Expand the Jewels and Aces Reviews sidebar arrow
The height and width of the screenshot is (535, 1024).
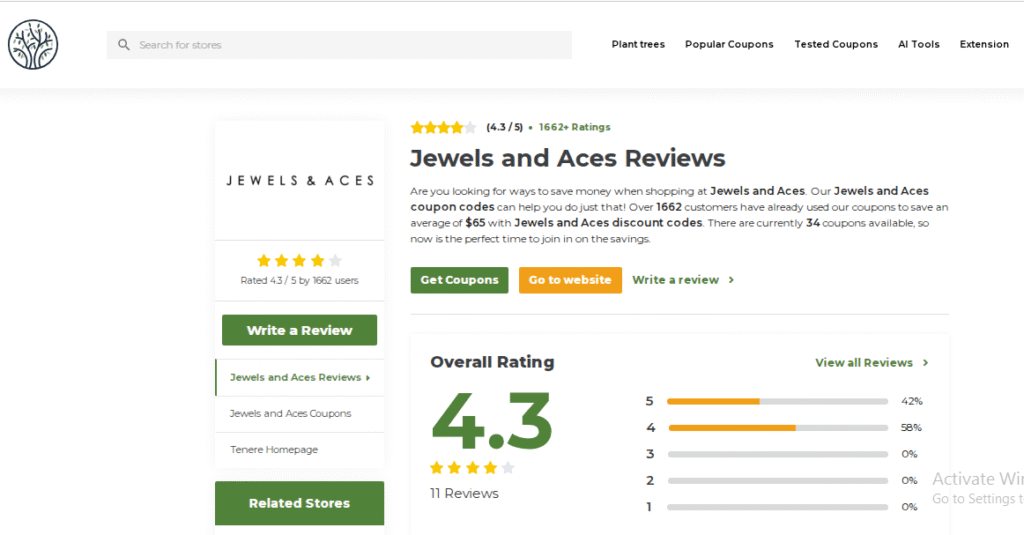pos(368,378)
